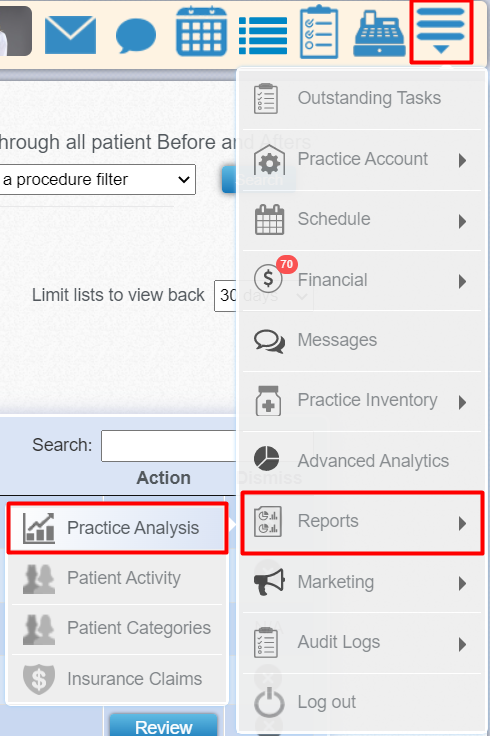This screenshot has height=736, width=490.
Task: Select Log out from menu
Action: click(362, 702)
